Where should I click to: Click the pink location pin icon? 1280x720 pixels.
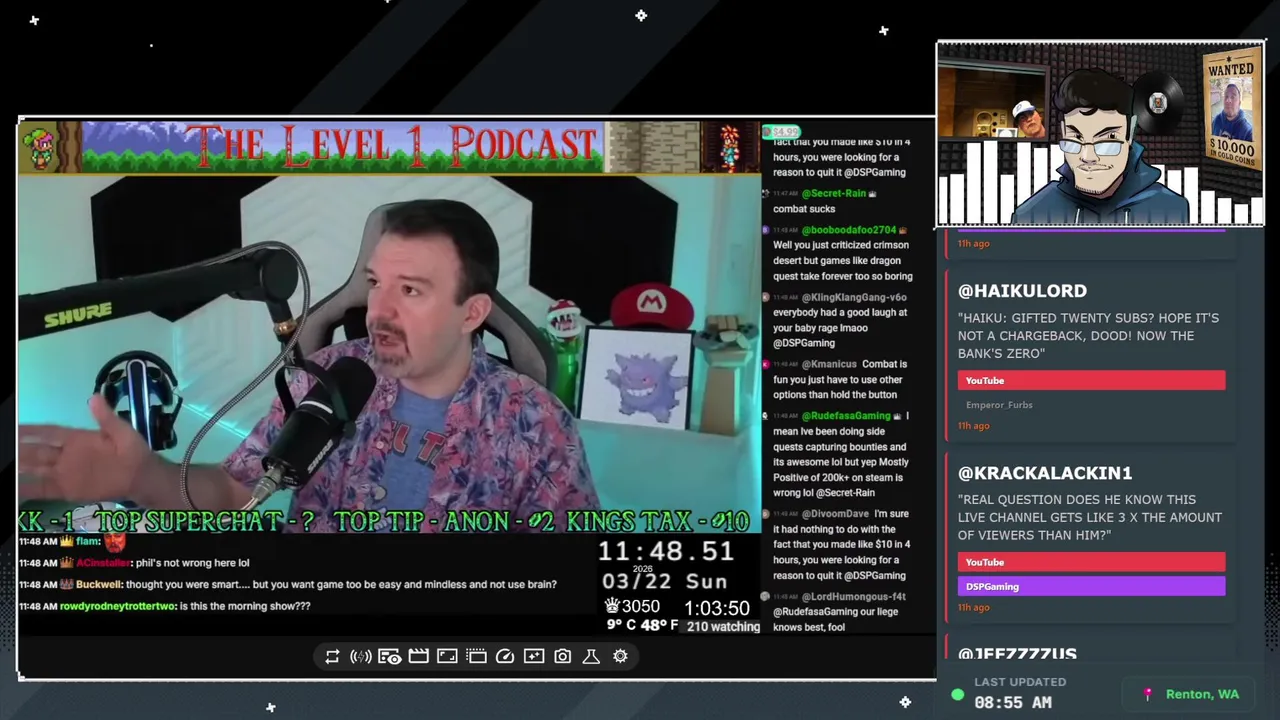tap(1148, 694)
